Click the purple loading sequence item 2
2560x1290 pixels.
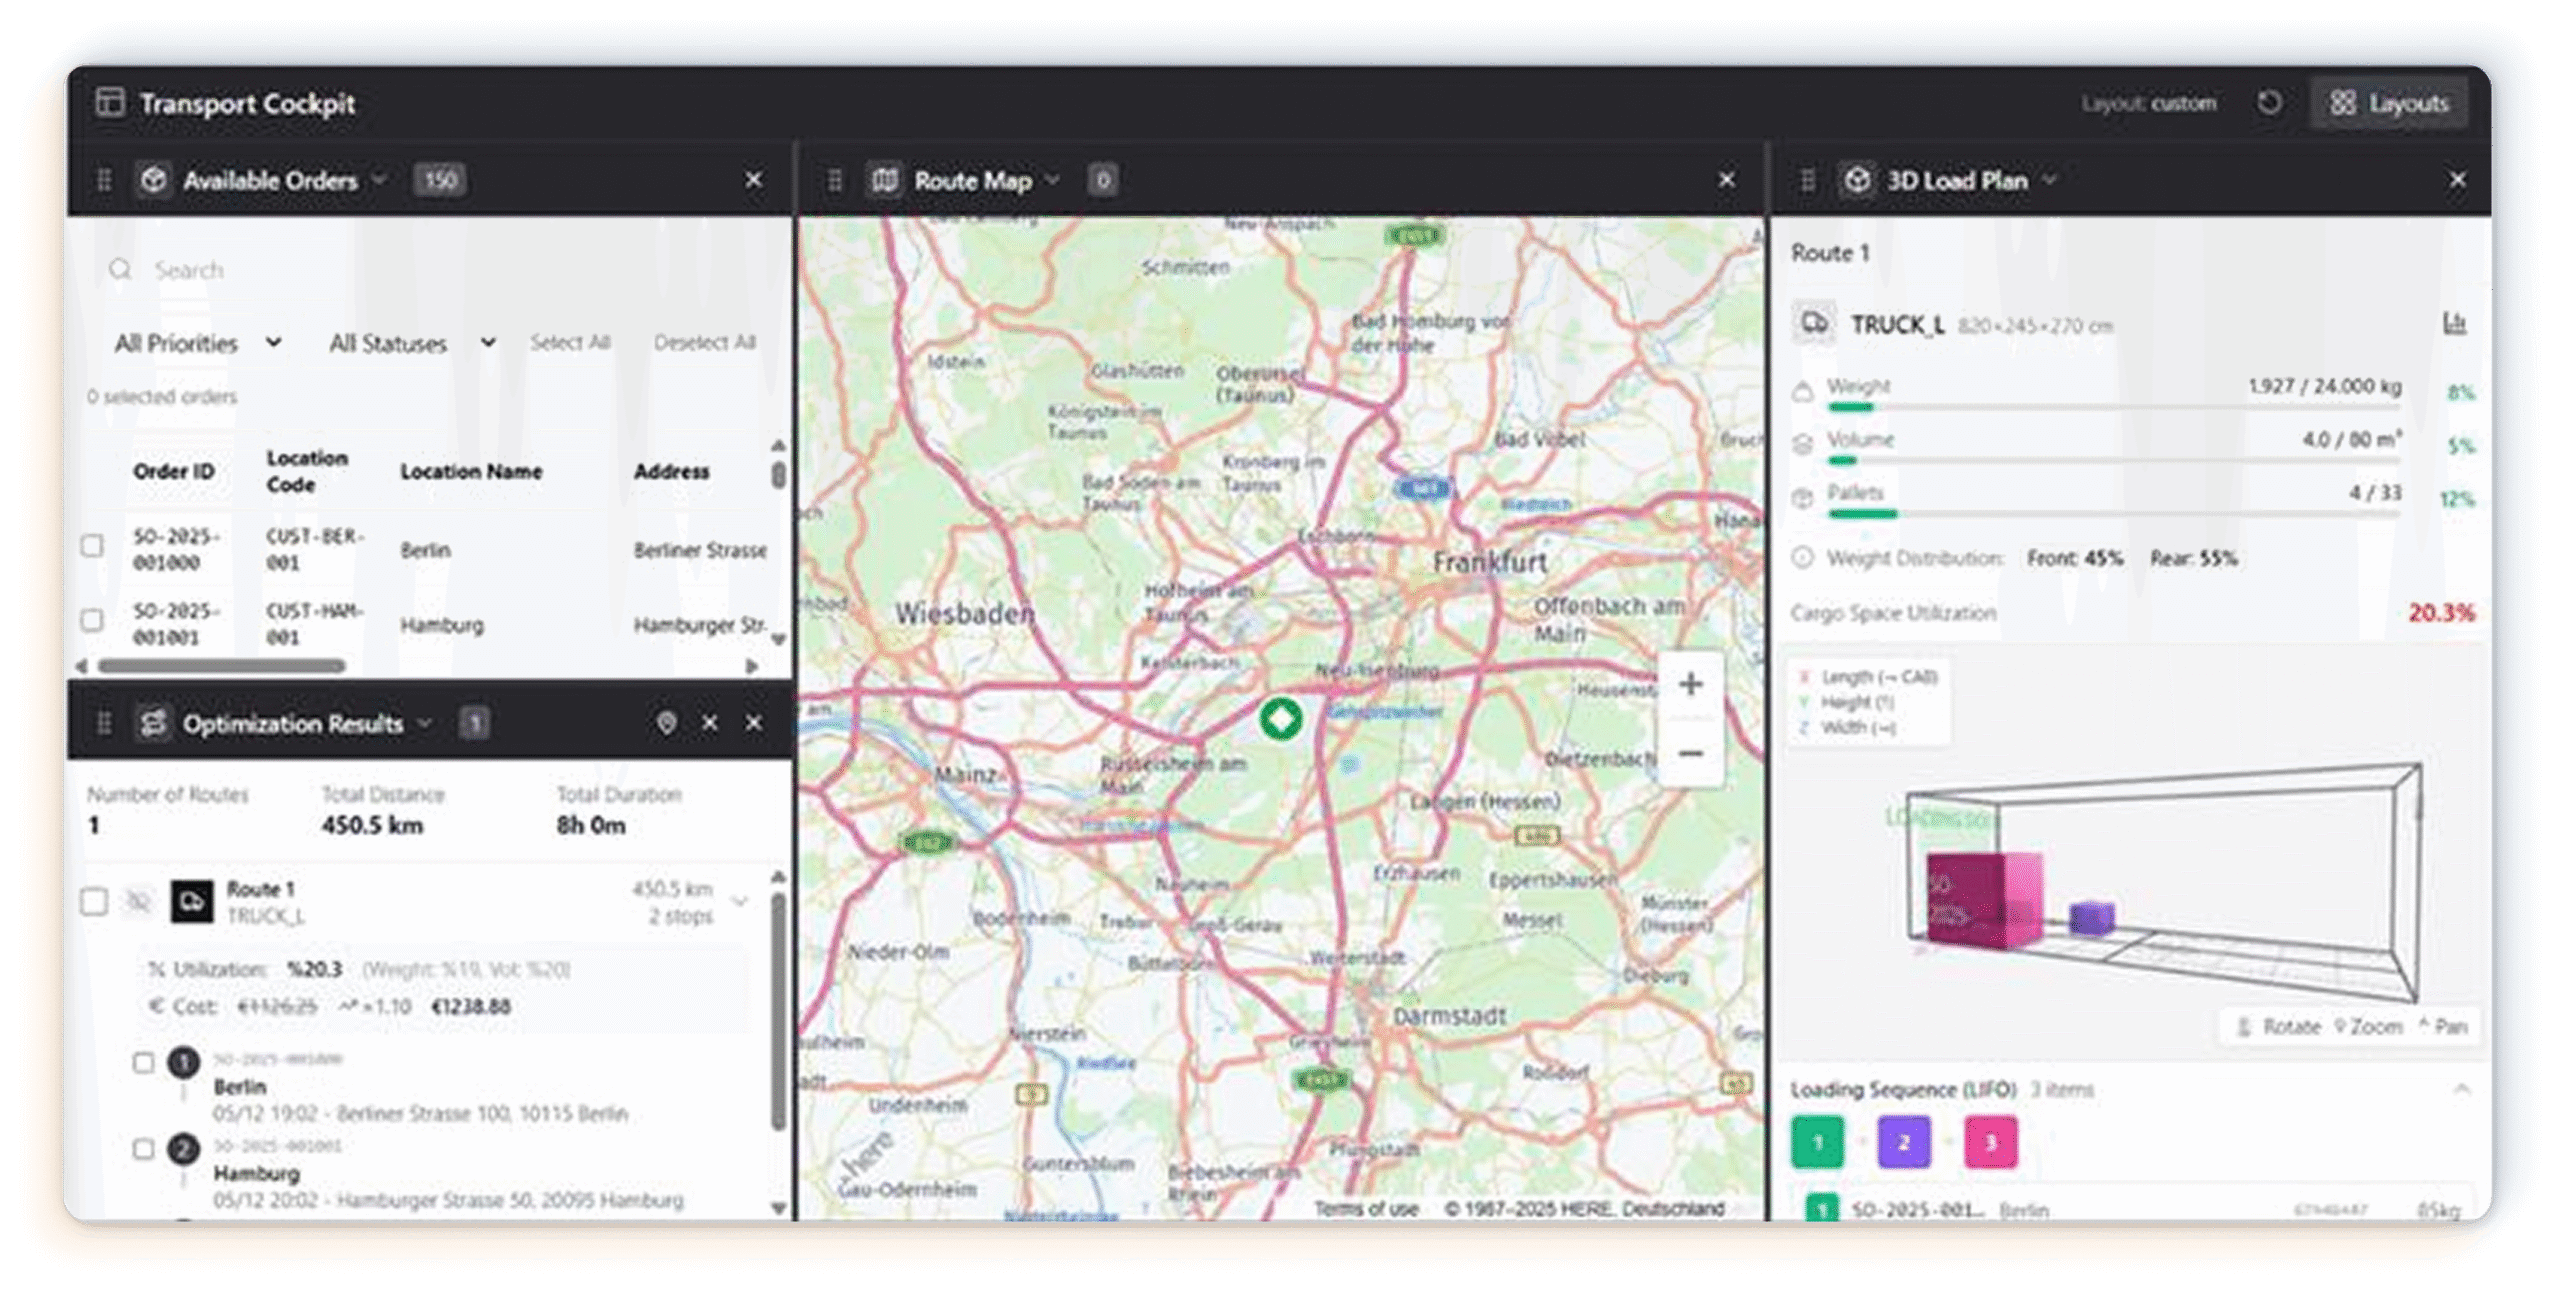coord(1903,1143)
